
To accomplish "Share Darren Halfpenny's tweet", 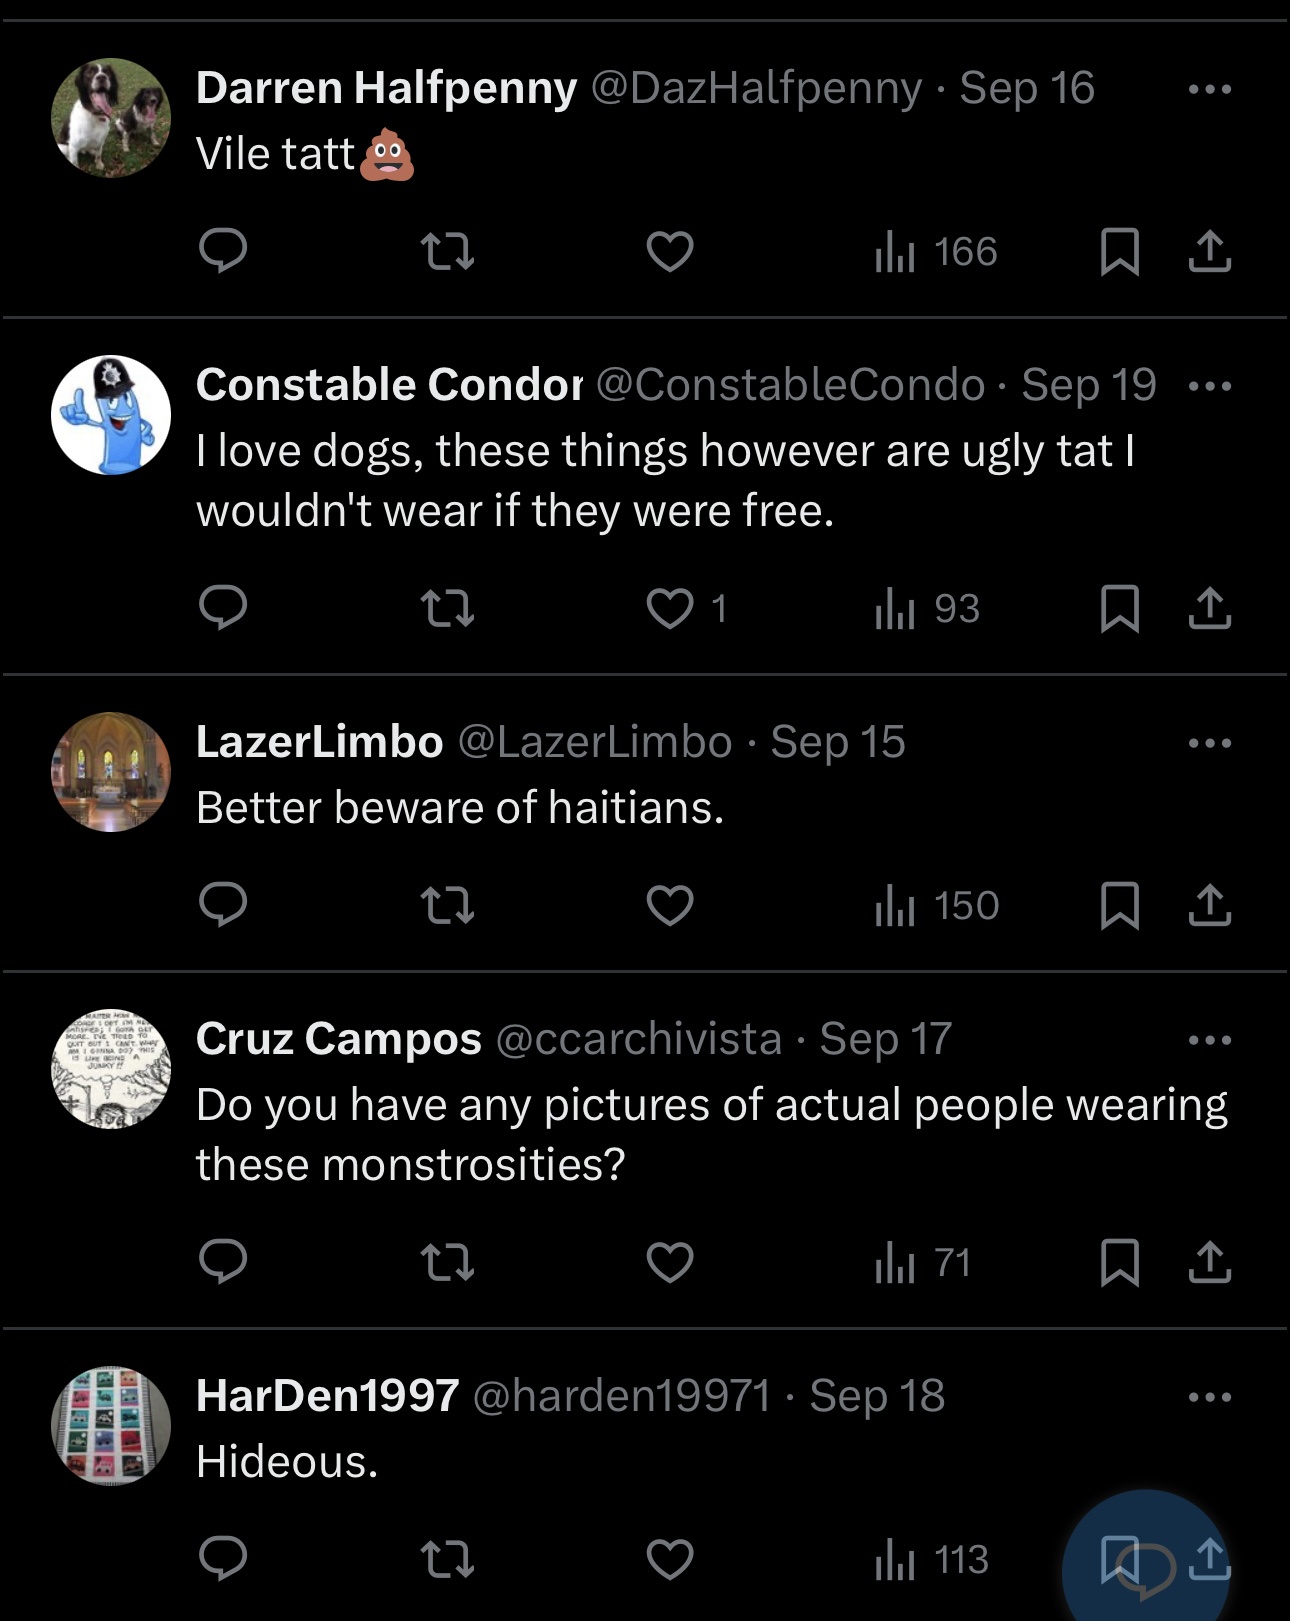I will tap(1209, 251).
